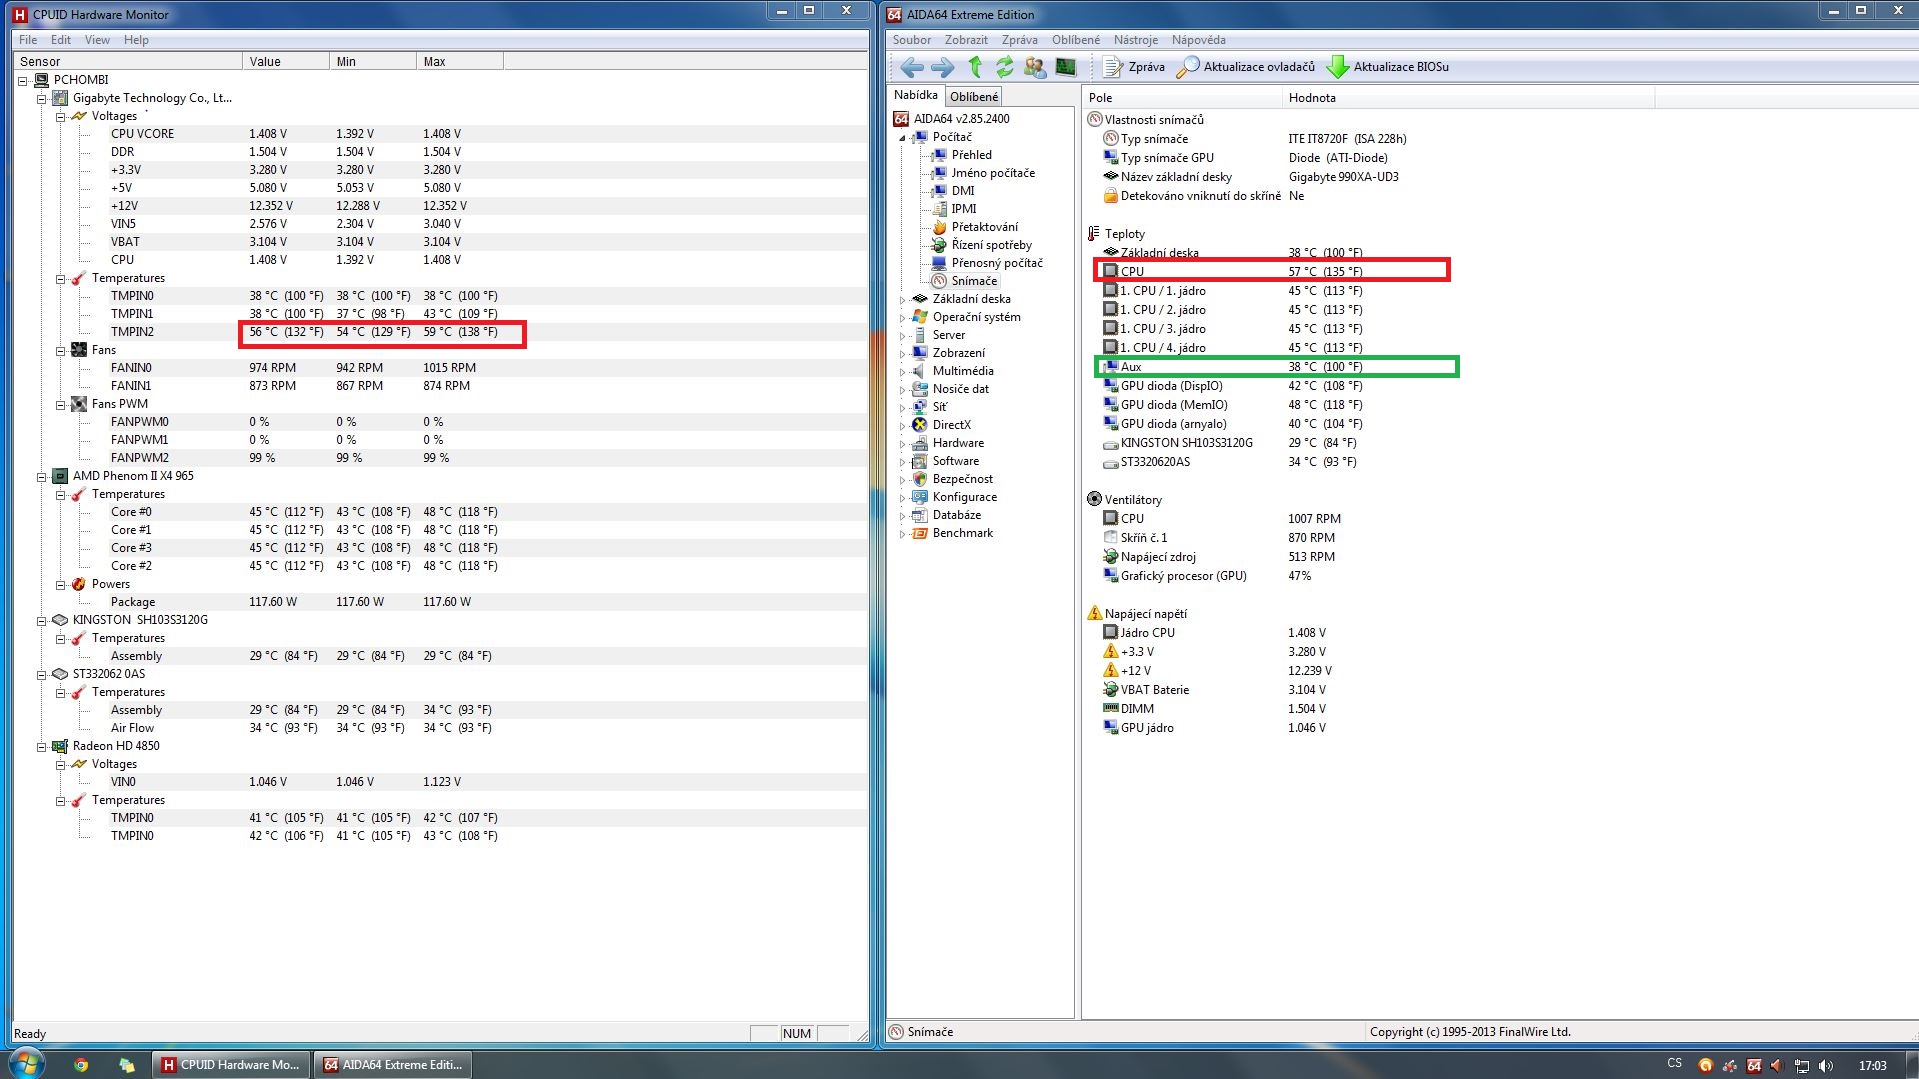The width and height of the screenshot is (1919, 1079).
Task: Click the Server icon in AIDA64 tree
Action: [920, 335]
